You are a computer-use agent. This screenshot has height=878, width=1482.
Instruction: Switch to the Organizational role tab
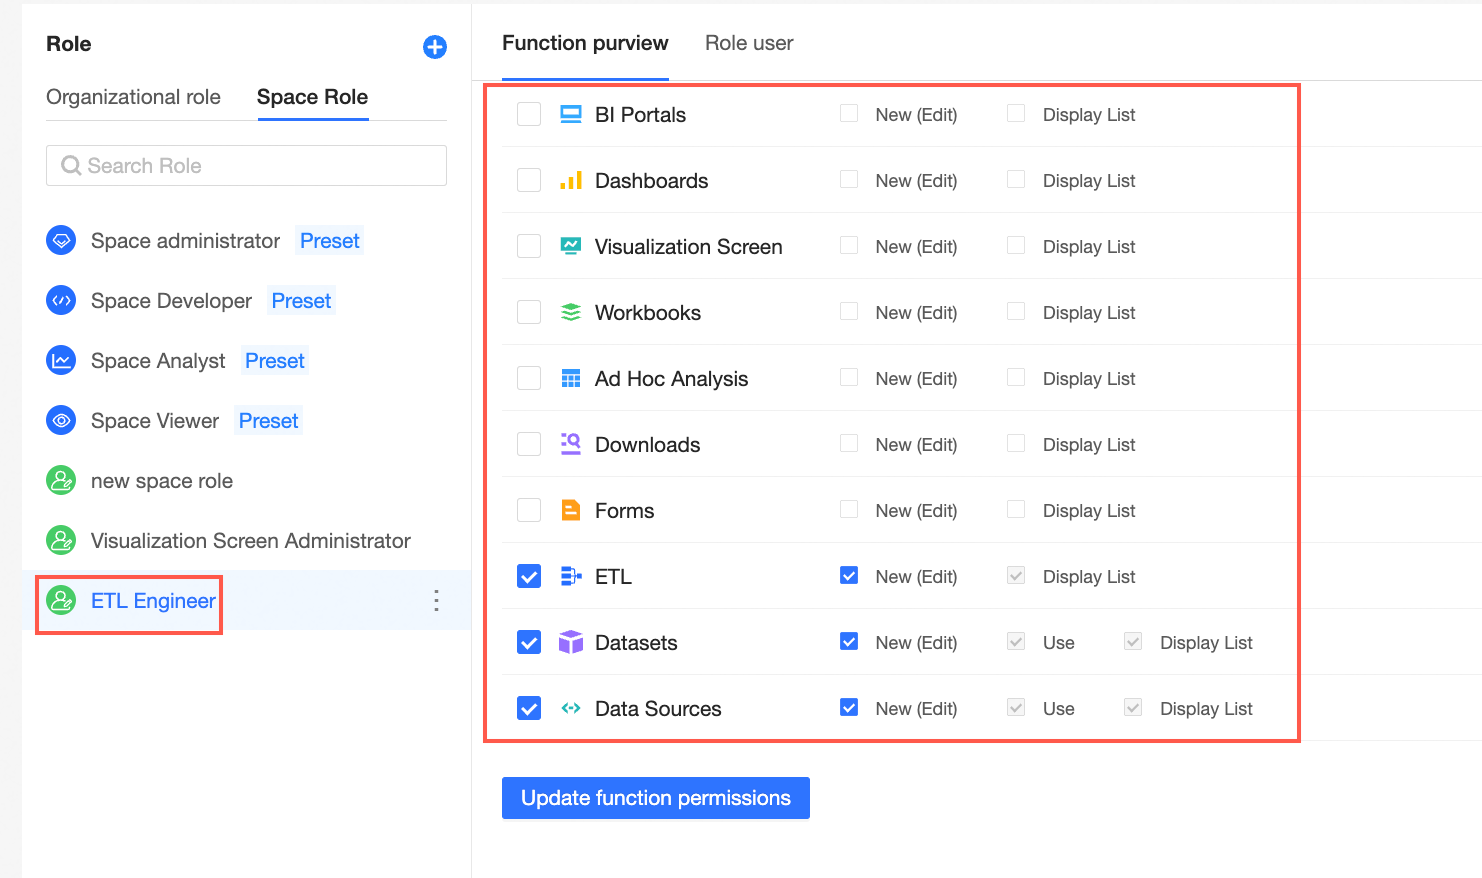tap(133, 97)
